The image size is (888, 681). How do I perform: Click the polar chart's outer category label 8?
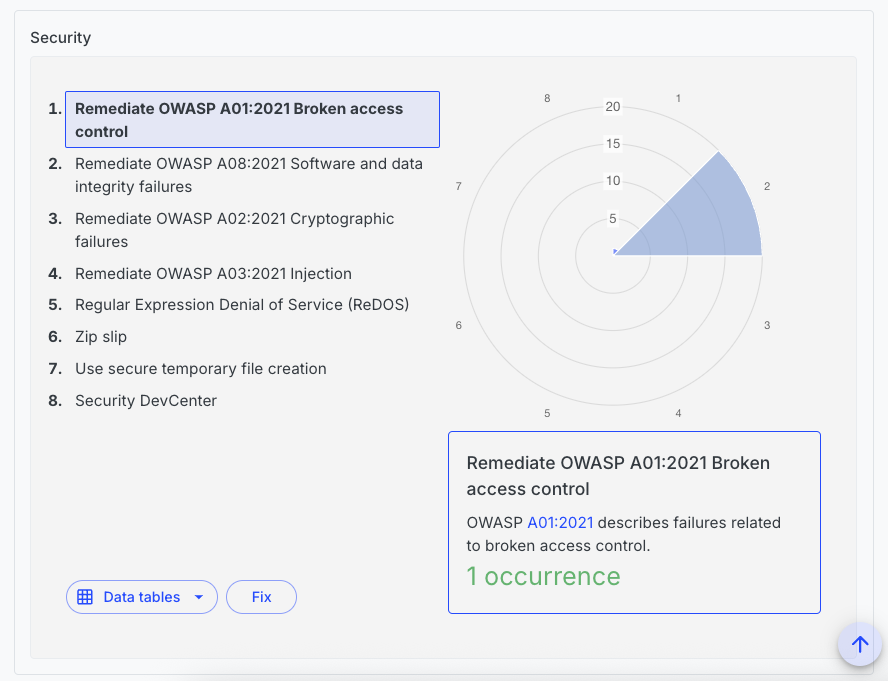(x=547, y=98)
